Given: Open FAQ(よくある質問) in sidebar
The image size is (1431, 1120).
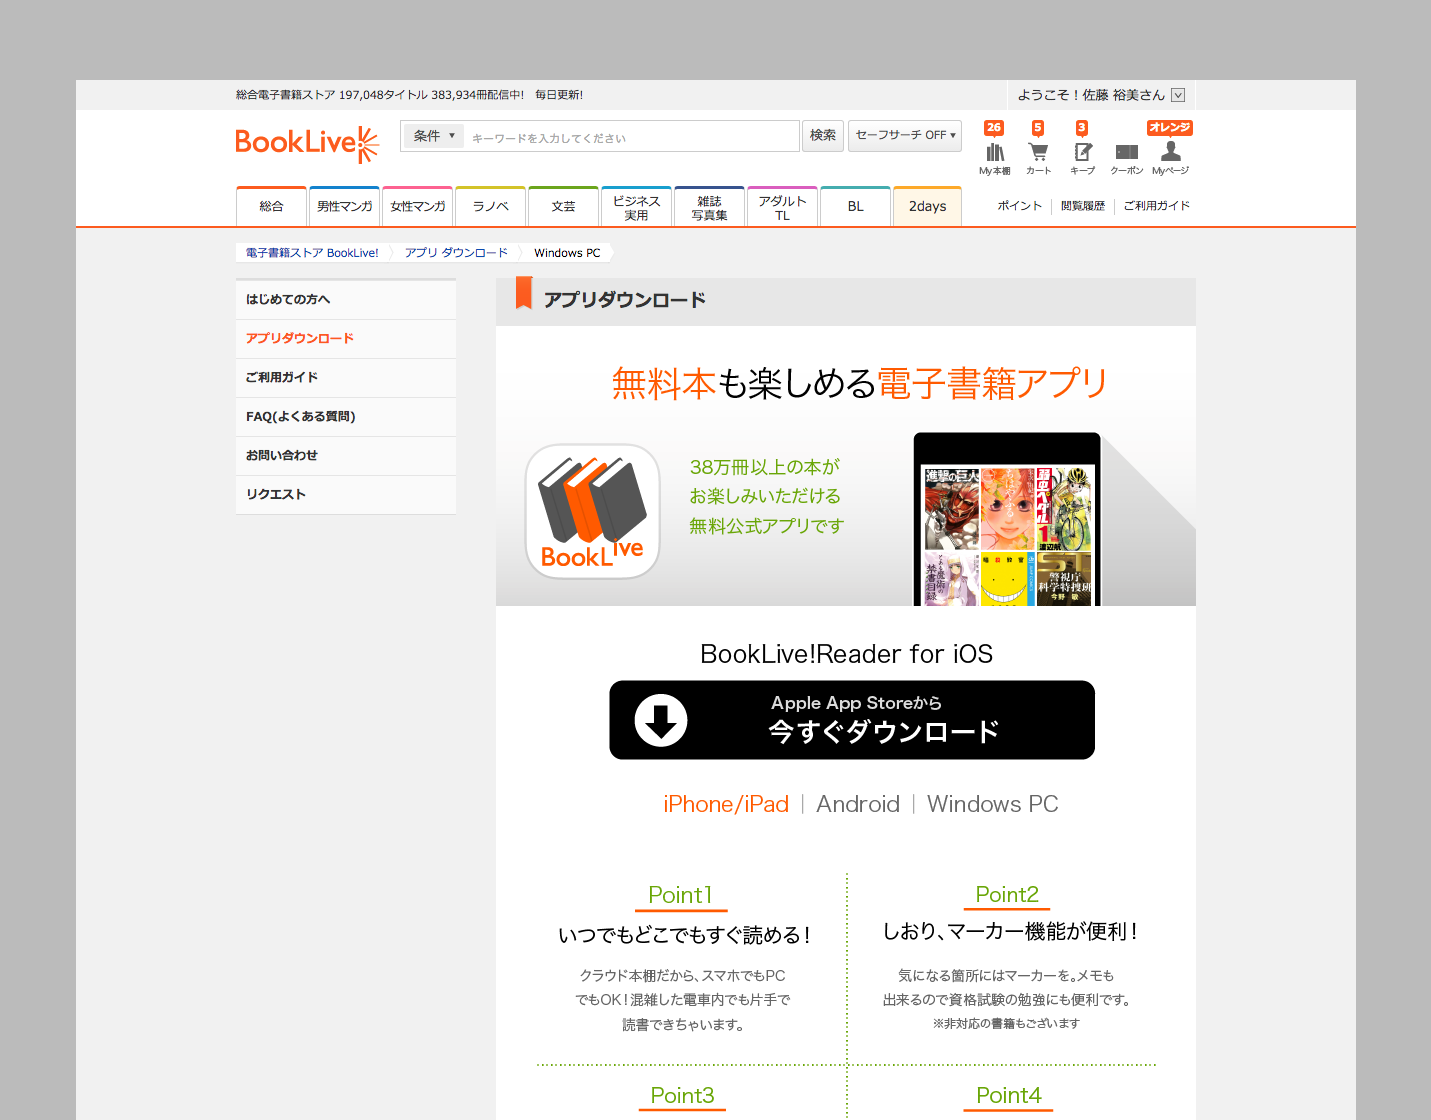Looking at the screenshot, I should [346, 417].
